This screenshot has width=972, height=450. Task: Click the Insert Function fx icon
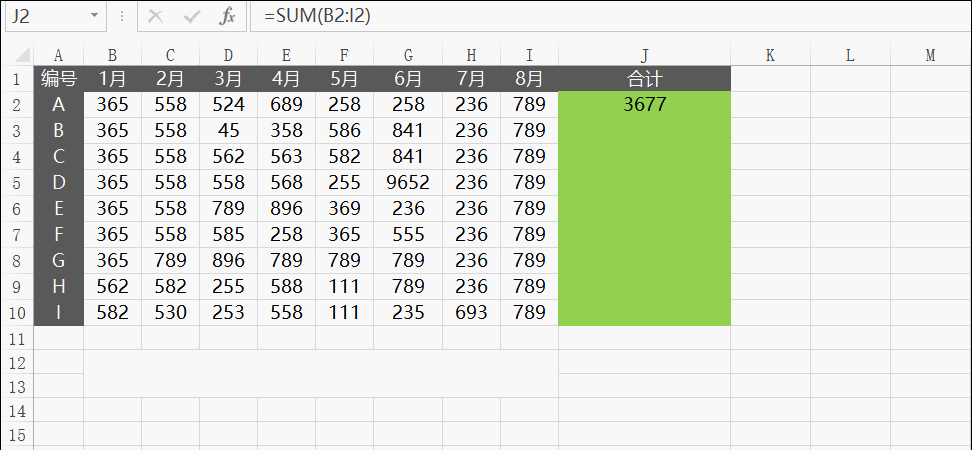pyautogui.click(x=228, y=17)
